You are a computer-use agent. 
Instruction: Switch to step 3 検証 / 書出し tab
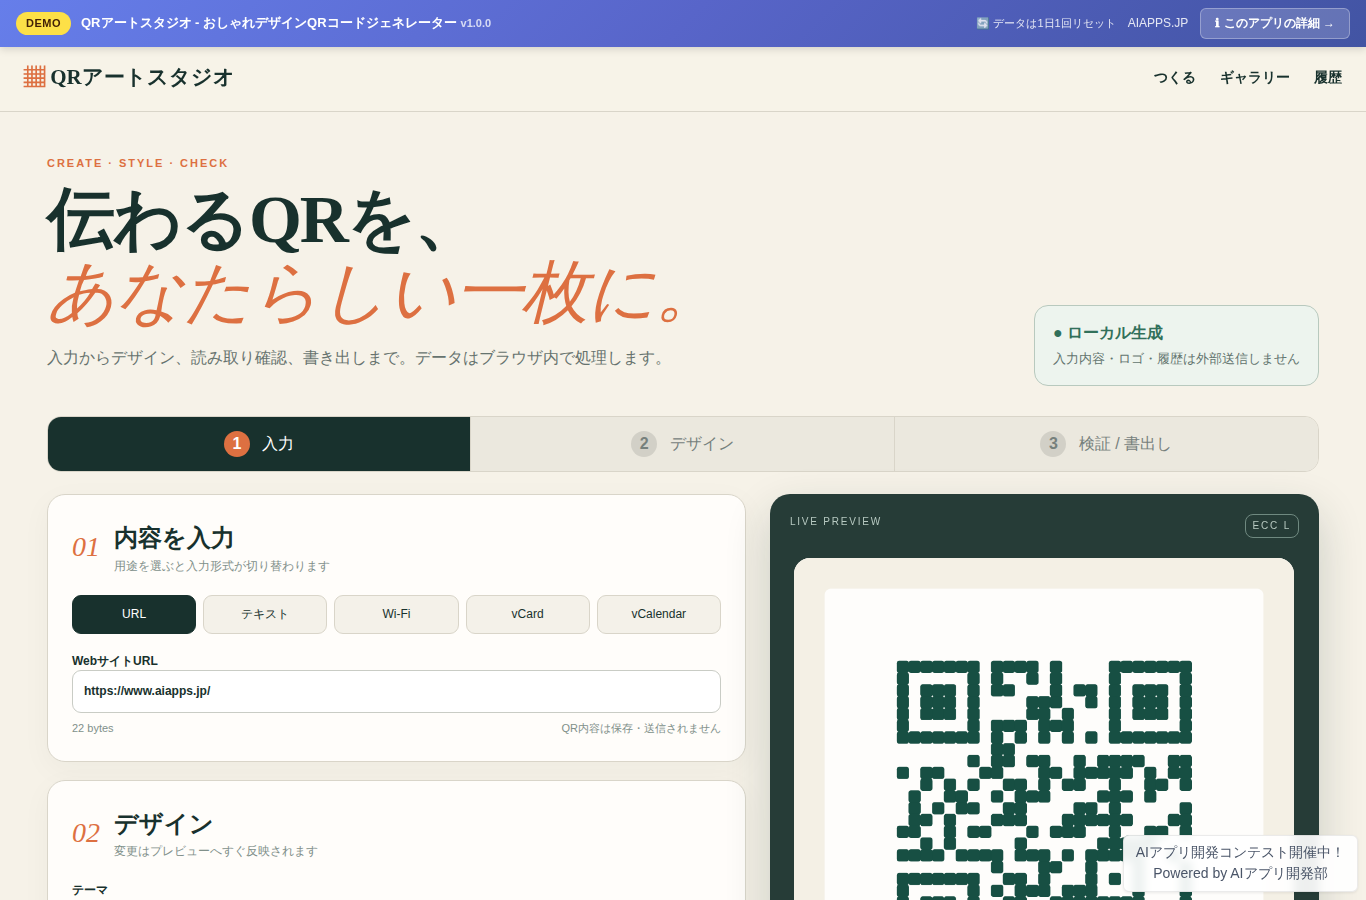pos(1106,444)
